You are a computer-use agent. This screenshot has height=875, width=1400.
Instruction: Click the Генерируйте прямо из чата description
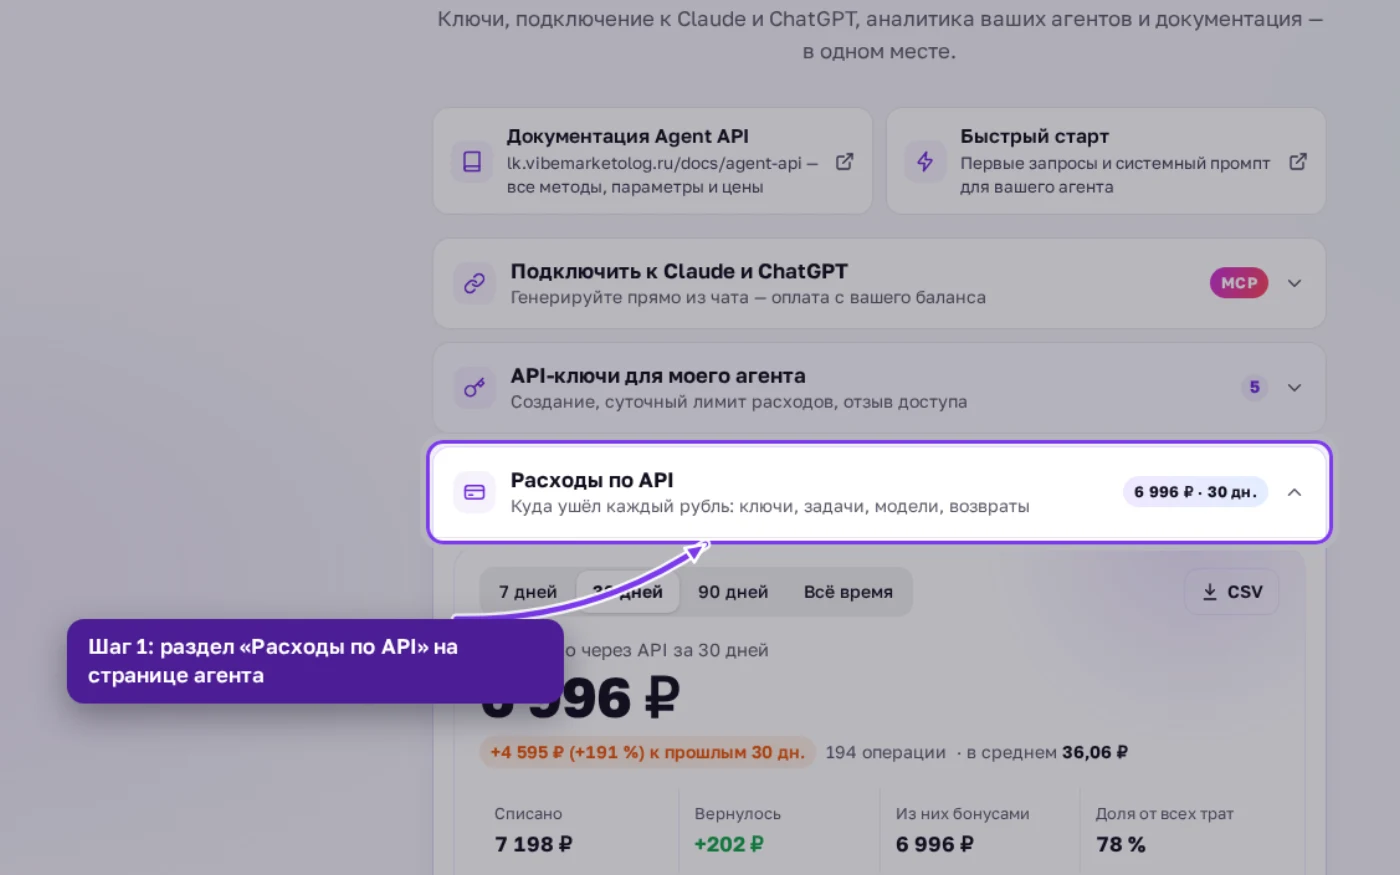748,297
